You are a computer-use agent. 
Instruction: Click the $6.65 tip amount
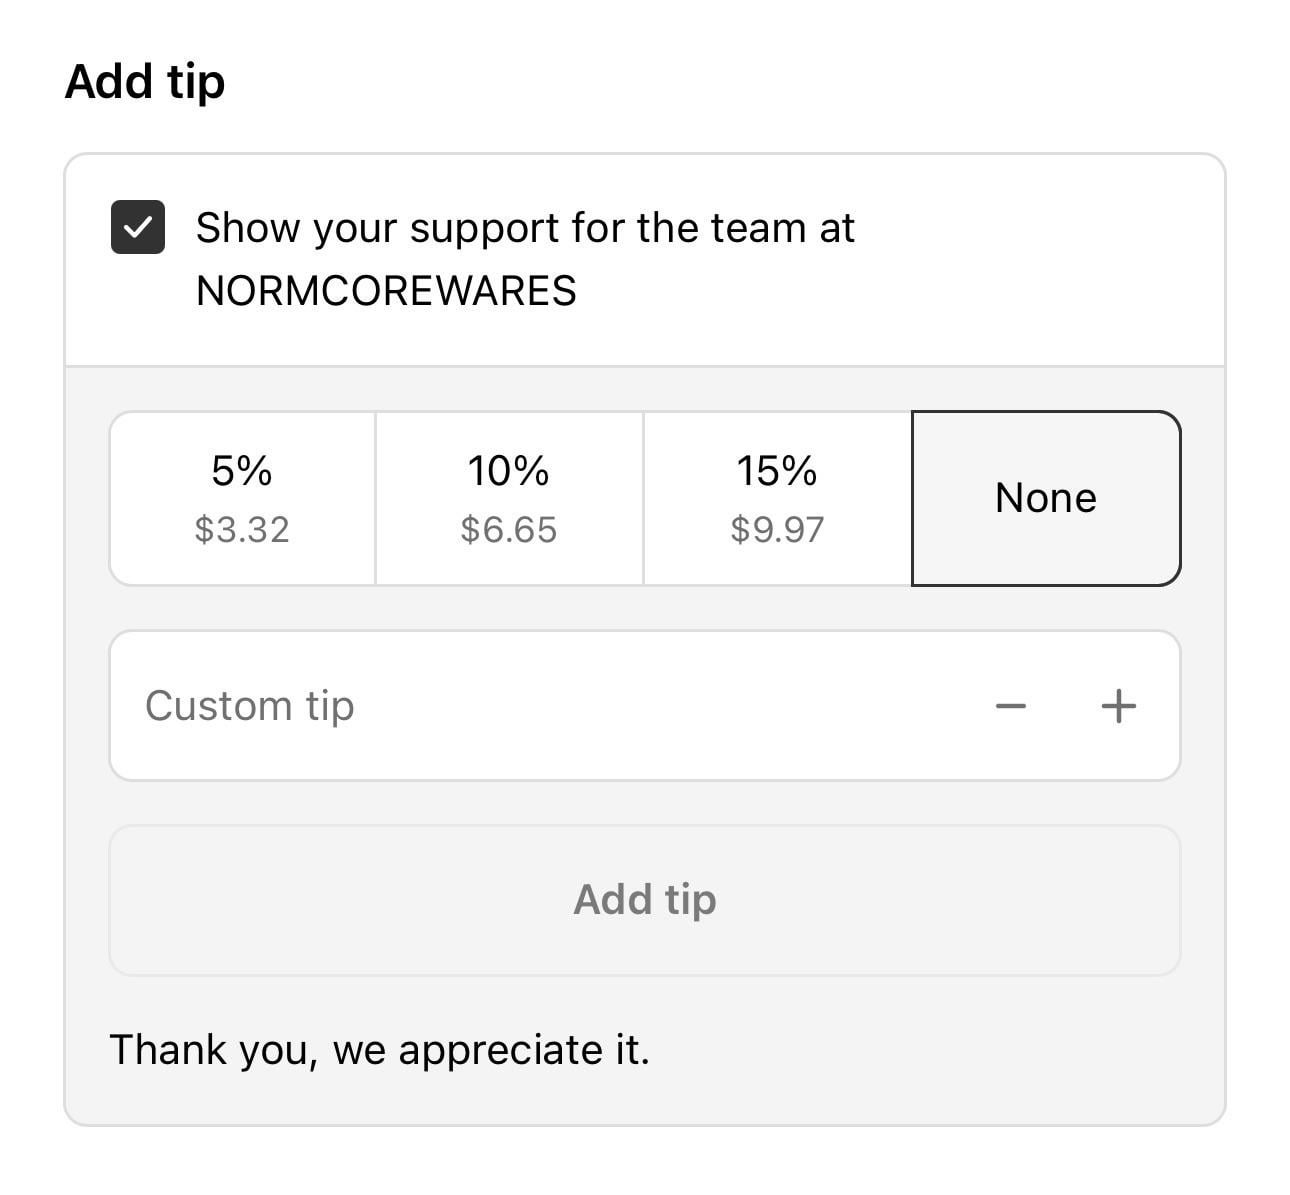(509, 529)
